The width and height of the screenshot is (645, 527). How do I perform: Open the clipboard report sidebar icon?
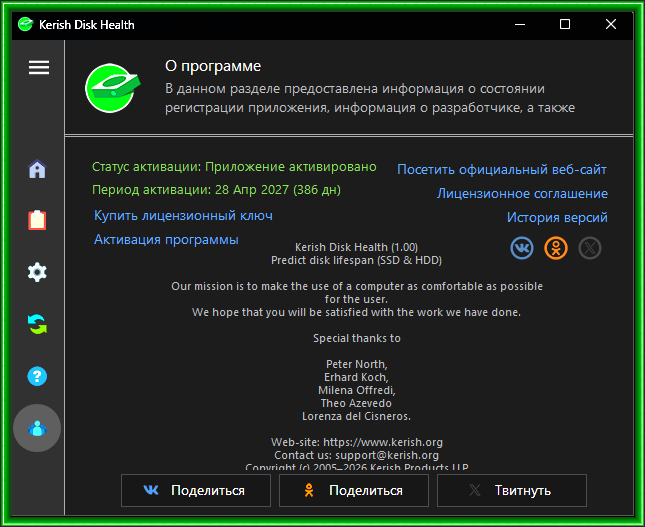point(37,220)
